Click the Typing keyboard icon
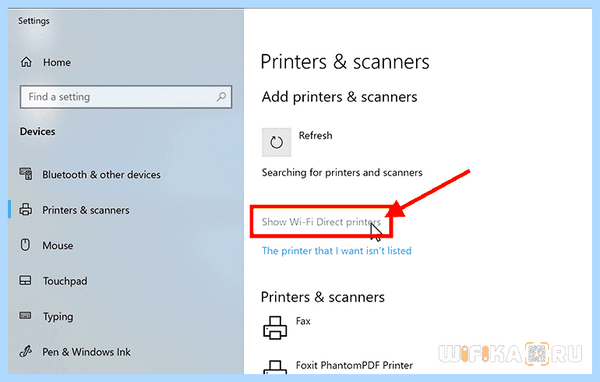This screenshot has height=382, width=600. pos(25,316)
